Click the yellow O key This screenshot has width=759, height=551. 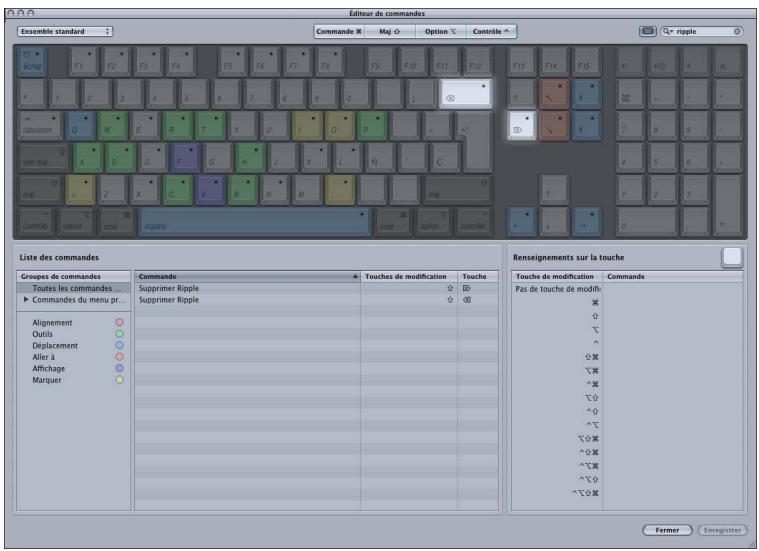(339, 126)
